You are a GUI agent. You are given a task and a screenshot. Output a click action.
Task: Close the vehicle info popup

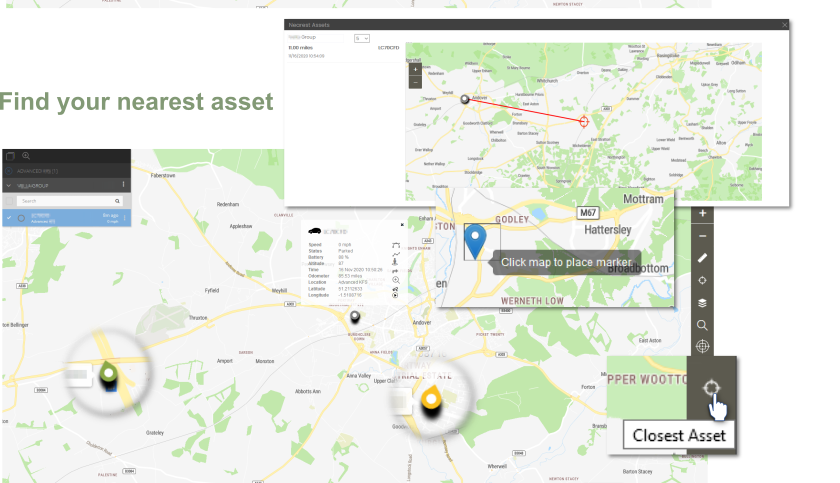pos(402,225)
